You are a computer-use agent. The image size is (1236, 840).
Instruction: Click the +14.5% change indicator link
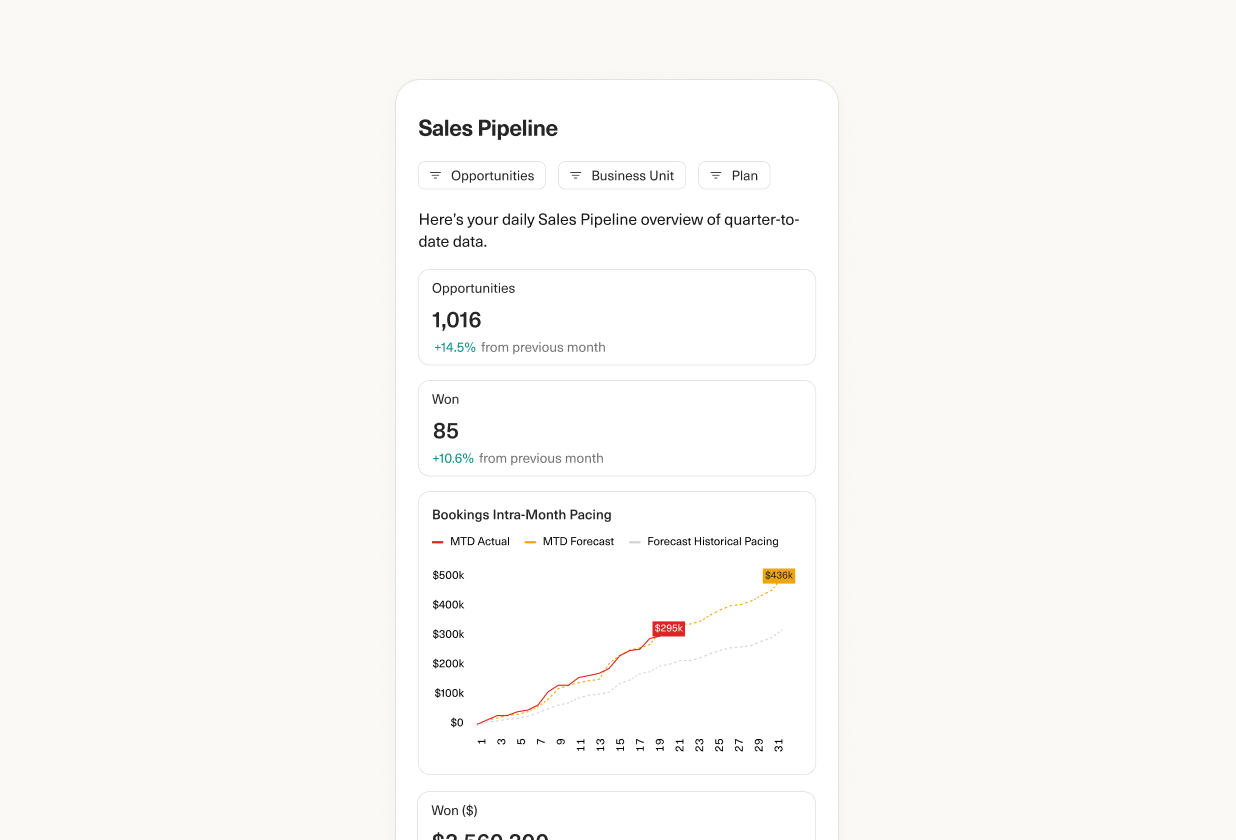(x=455, y=347)
